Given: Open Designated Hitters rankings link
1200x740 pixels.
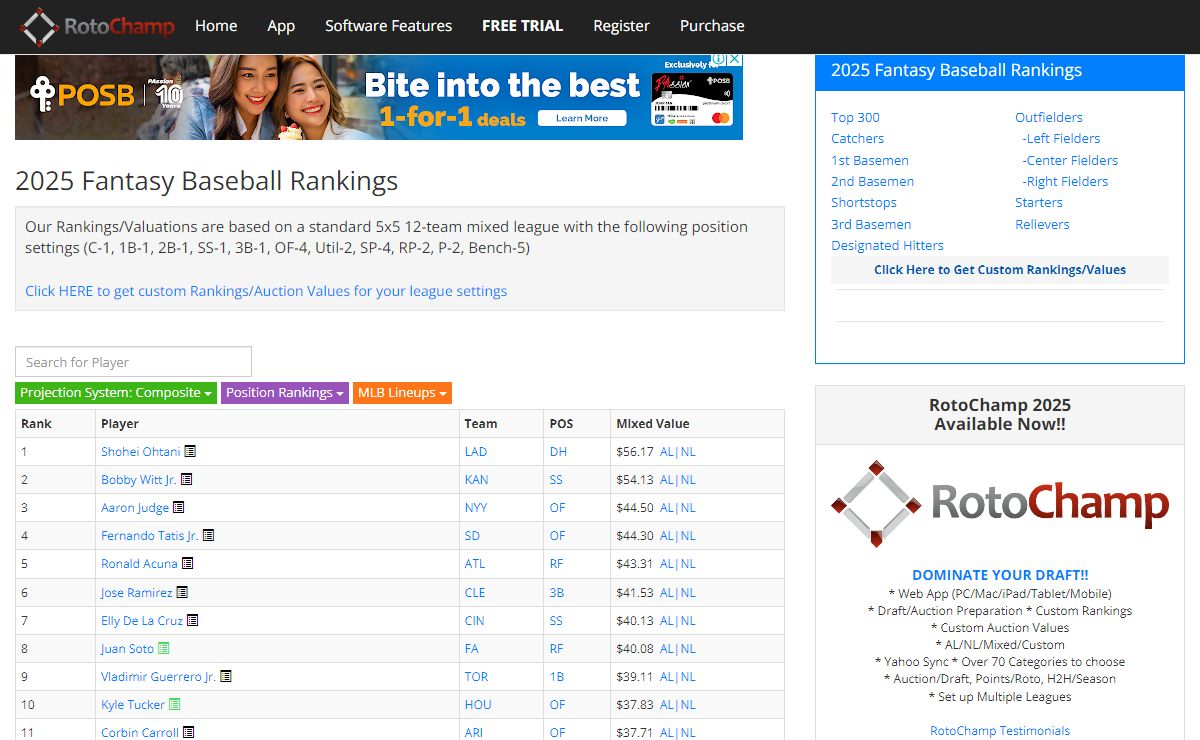Looking at the screenshot, I should (888, 246).
